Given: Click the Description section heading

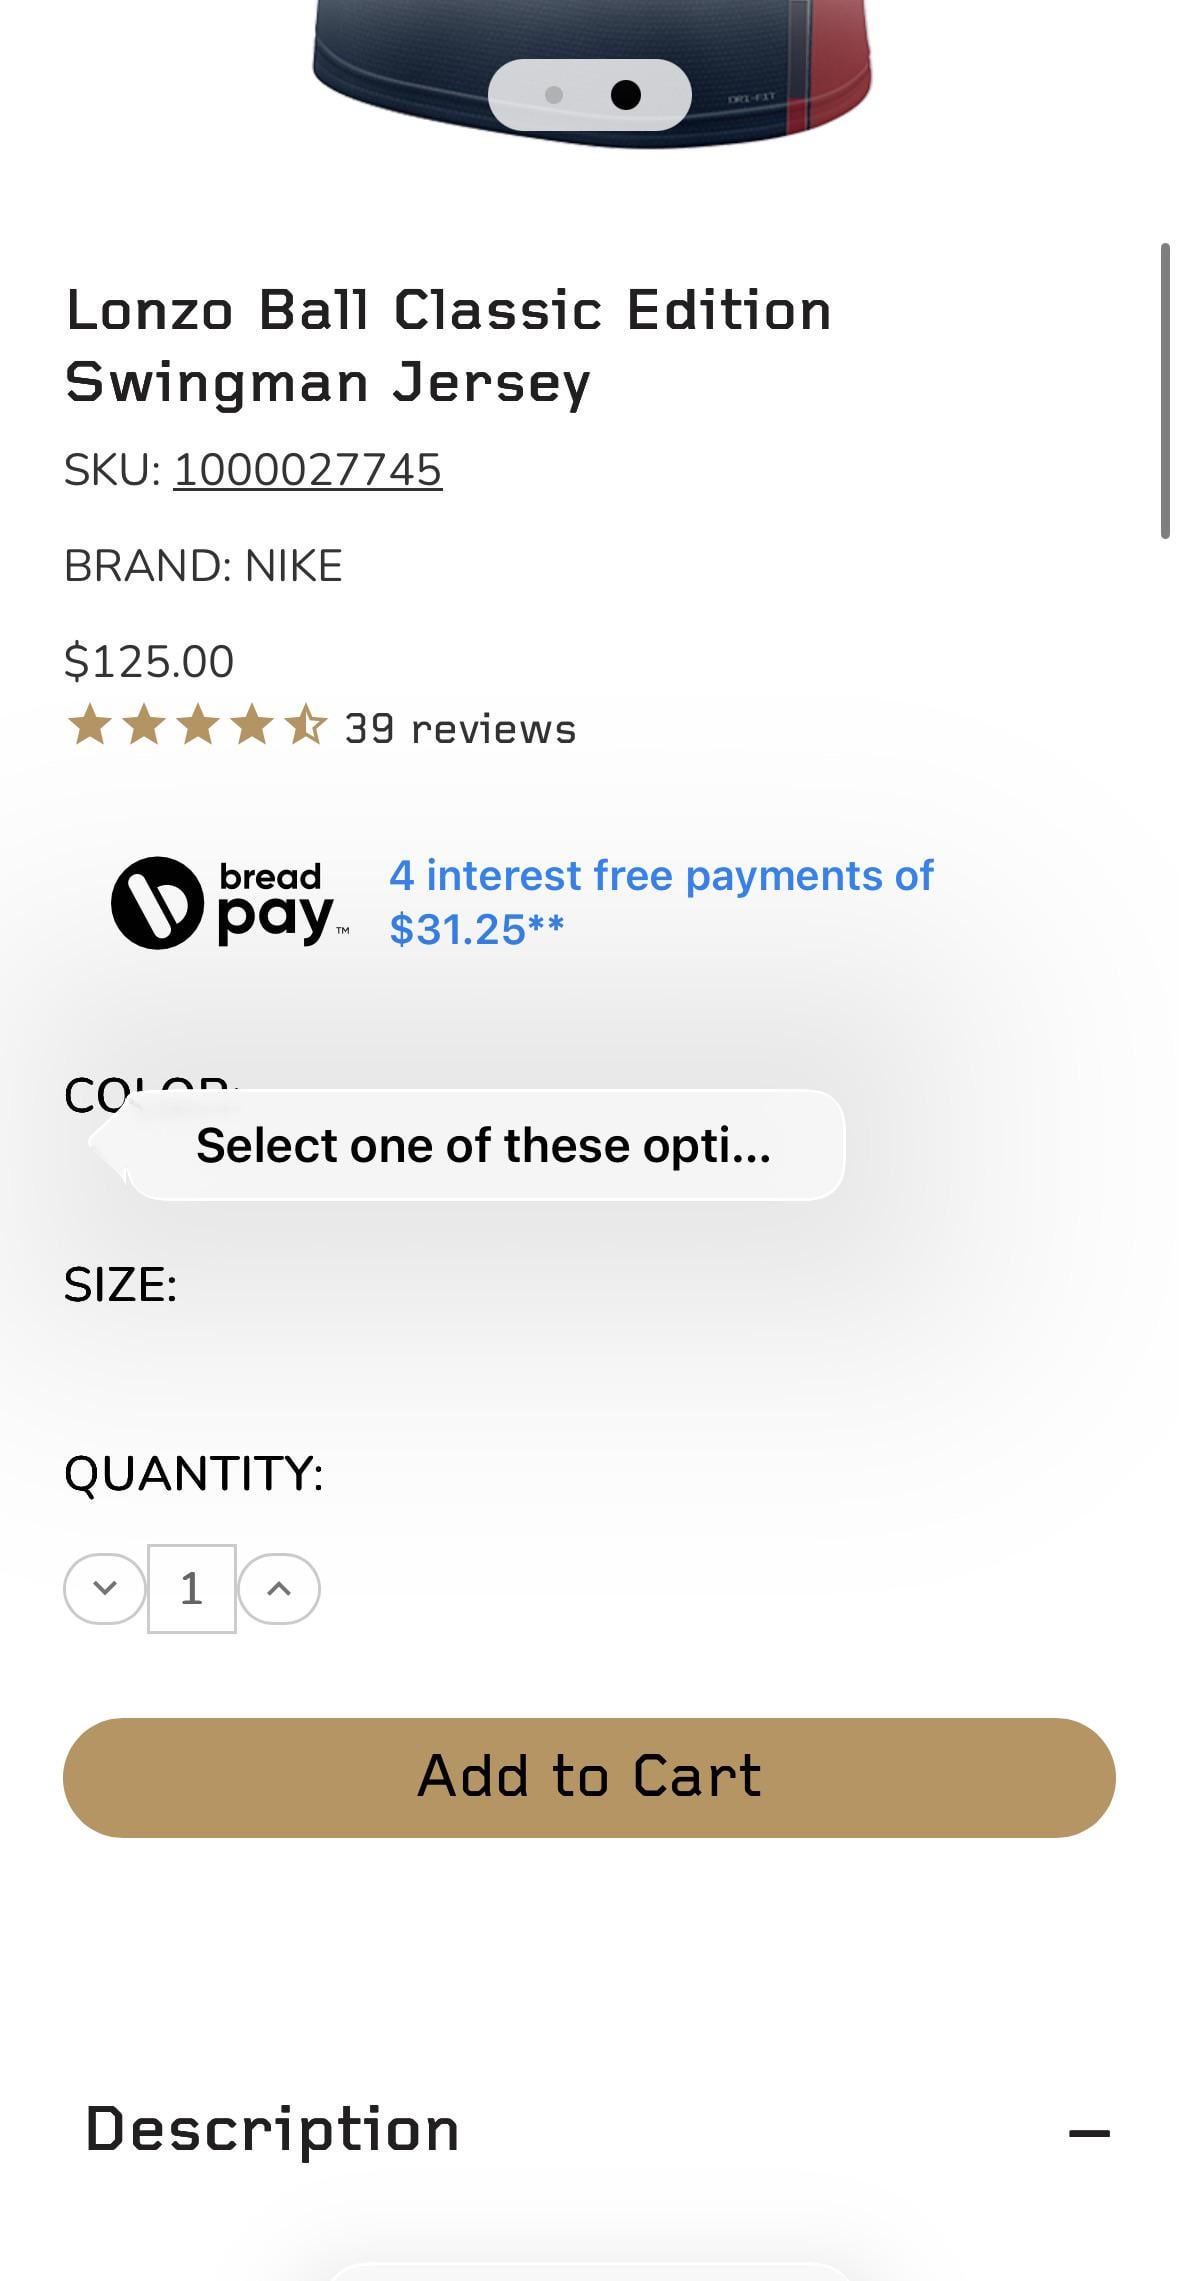Looking at the screenshot, I should (x=272, y=2129).
